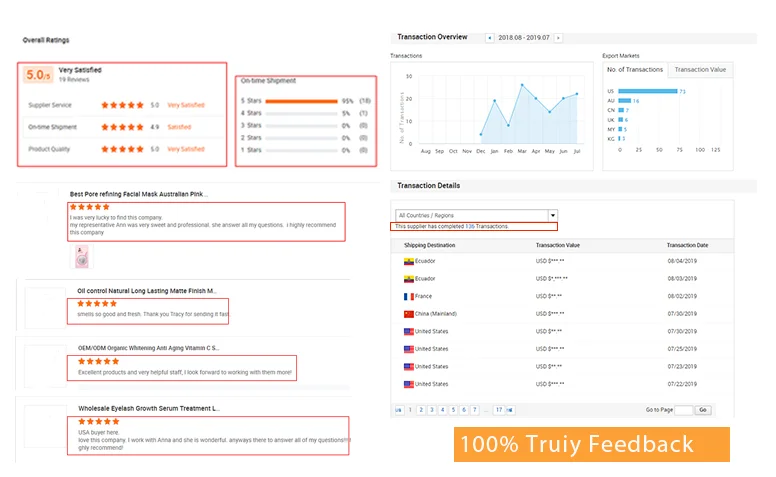Click the next date range arrow
This screenshot has width=776, height=477.
[558, 38]
